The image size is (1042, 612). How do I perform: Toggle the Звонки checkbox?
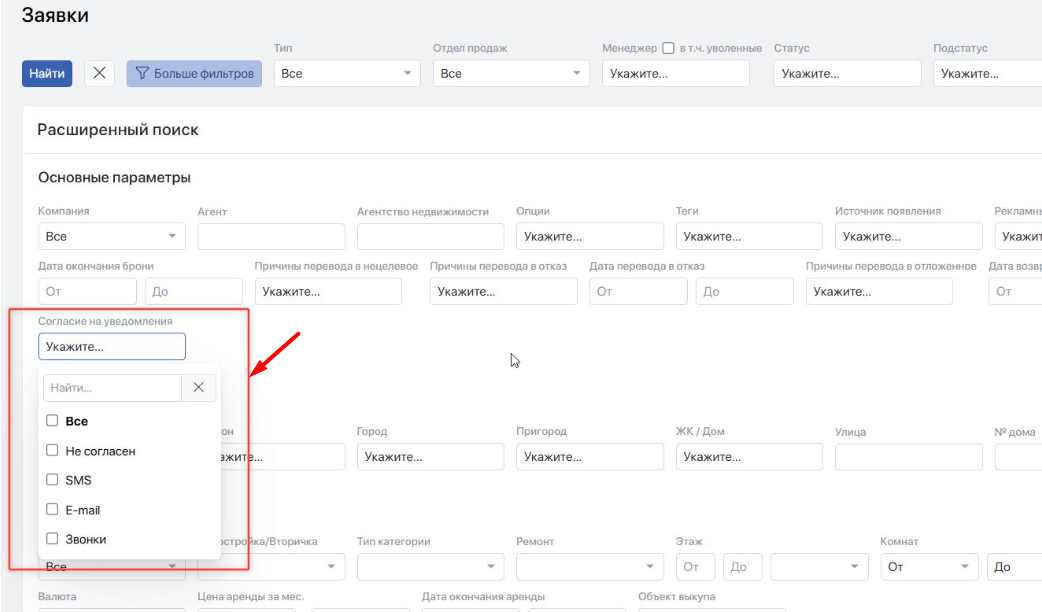pyautogui.click(x=52, y=539)
